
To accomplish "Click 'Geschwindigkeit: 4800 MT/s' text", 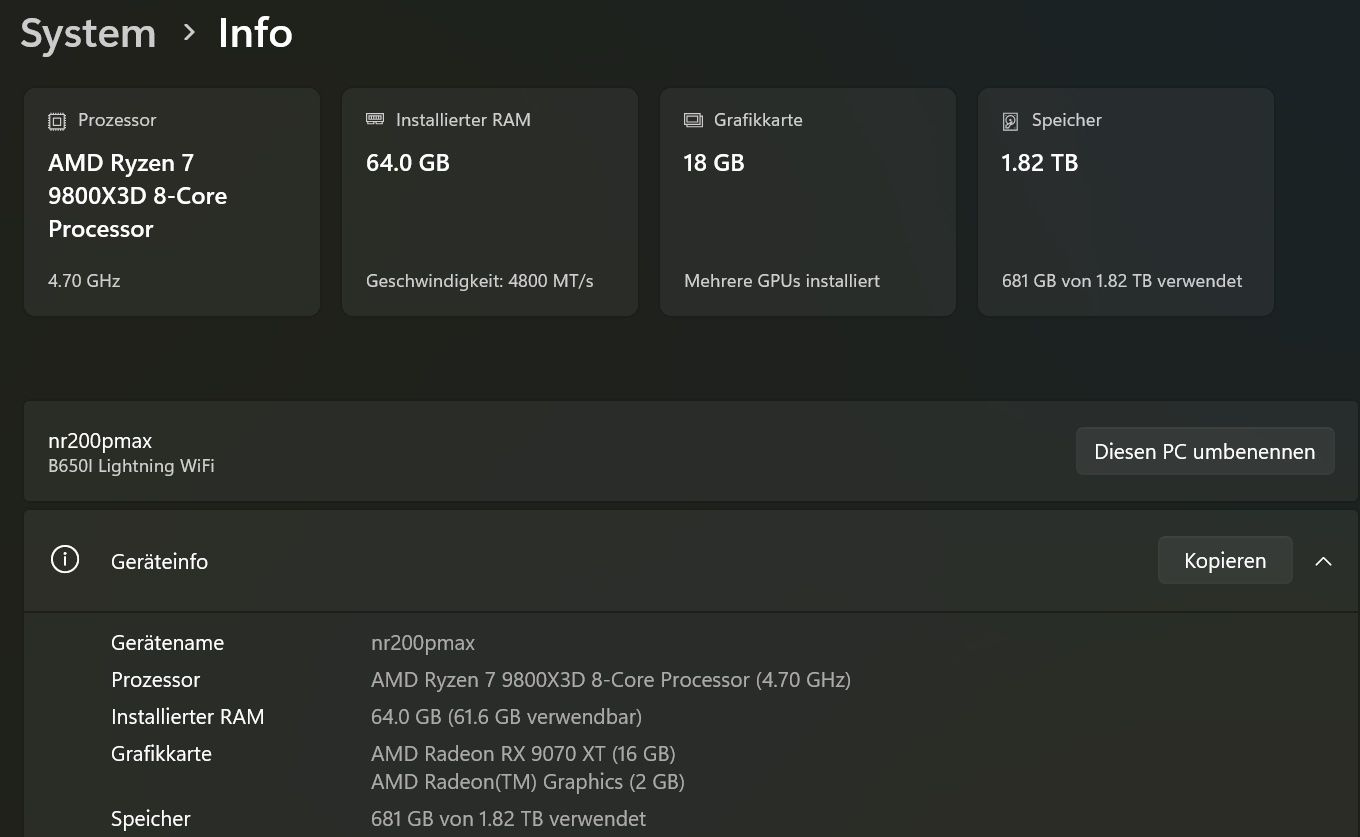I will [x=480, y=281].
